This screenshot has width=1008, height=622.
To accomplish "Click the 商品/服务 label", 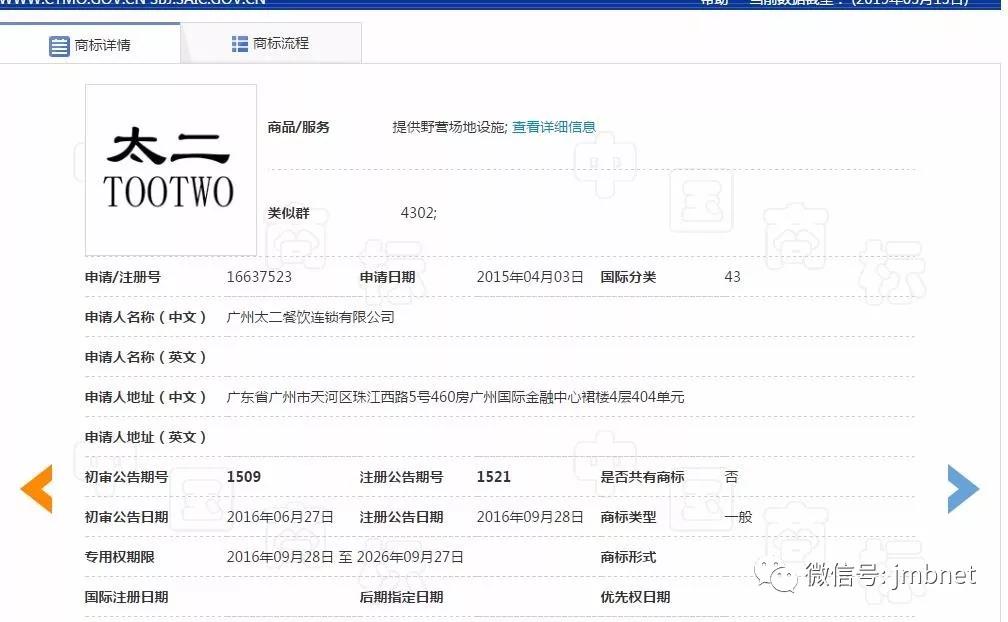I will pos(298,127).
